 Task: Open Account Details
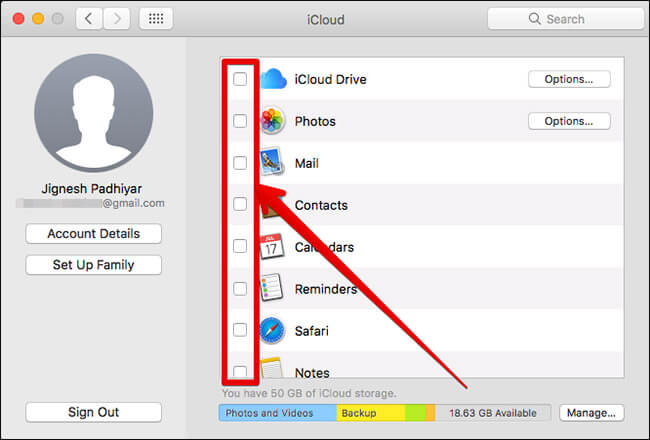coord(94,233)
